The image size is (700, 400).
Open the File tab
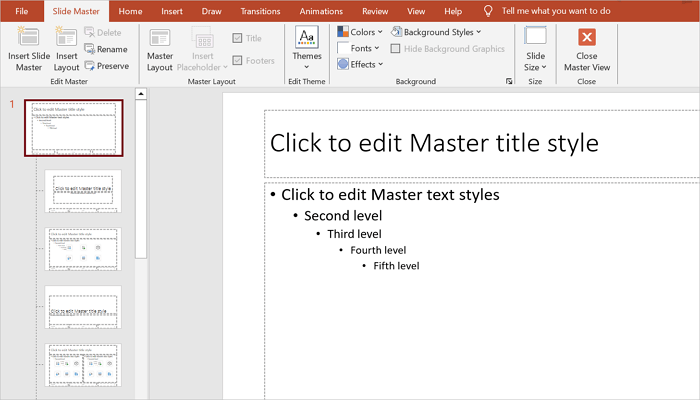click(21, 11)
